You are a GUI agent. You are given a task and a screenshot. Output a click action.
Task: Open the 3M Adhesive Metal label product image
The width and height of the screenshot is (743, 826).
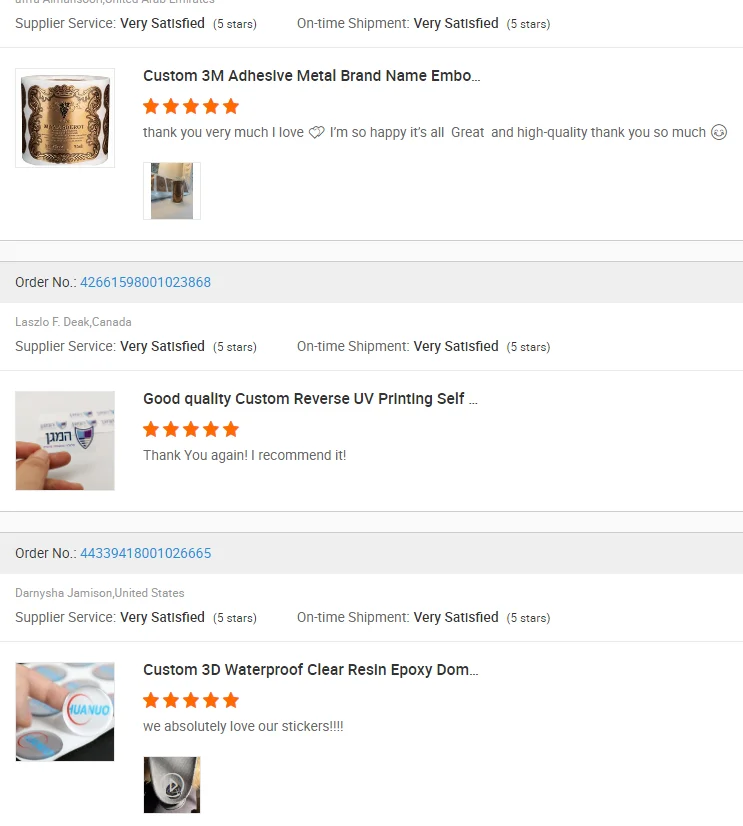tap(65, 117)
